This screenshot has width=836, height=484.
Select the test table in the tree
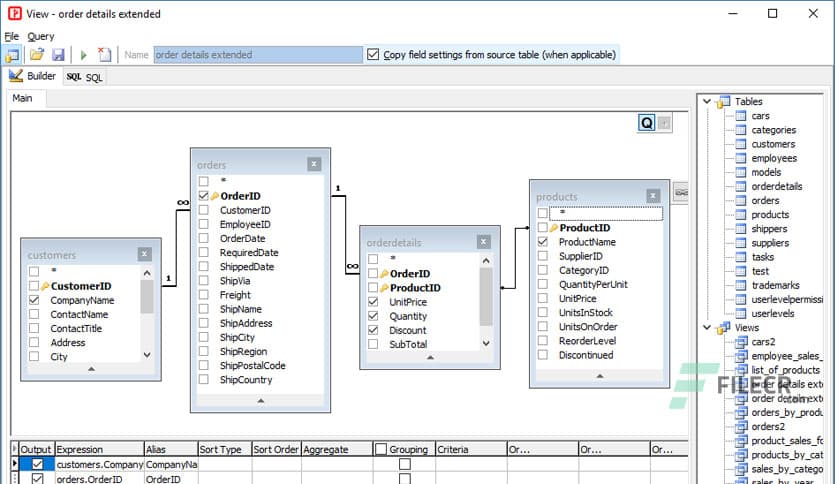(x=760, y=271)
